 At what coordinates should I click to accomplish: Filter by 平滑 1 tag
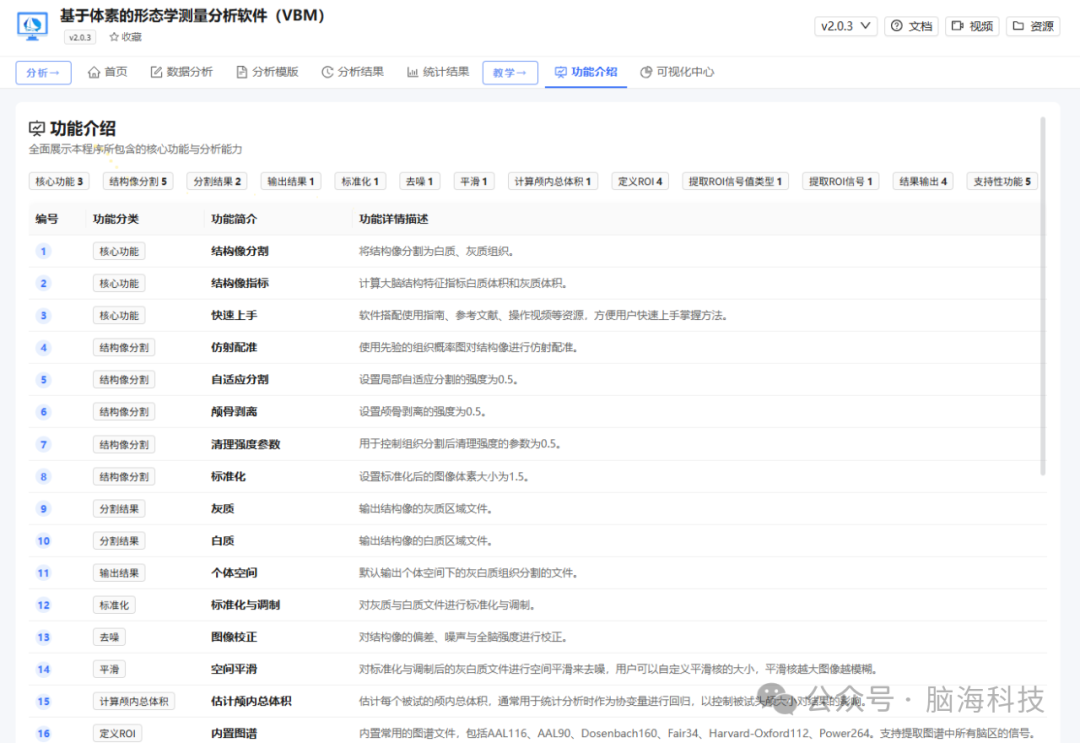click(x=474, y=181)
